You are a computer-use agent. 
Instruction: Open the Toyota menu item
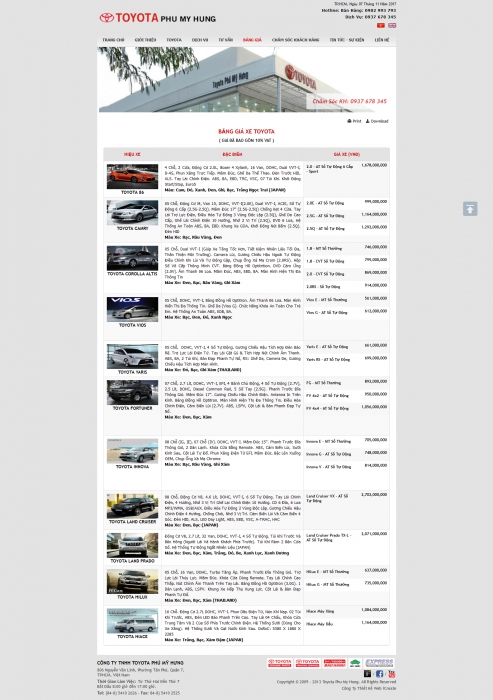point(174,40)
